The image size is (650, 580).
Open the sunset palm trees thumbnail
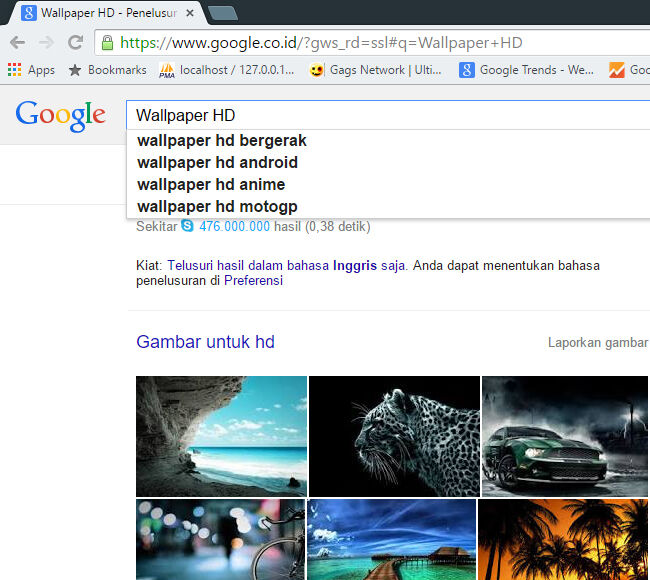[x=563, y=539]
